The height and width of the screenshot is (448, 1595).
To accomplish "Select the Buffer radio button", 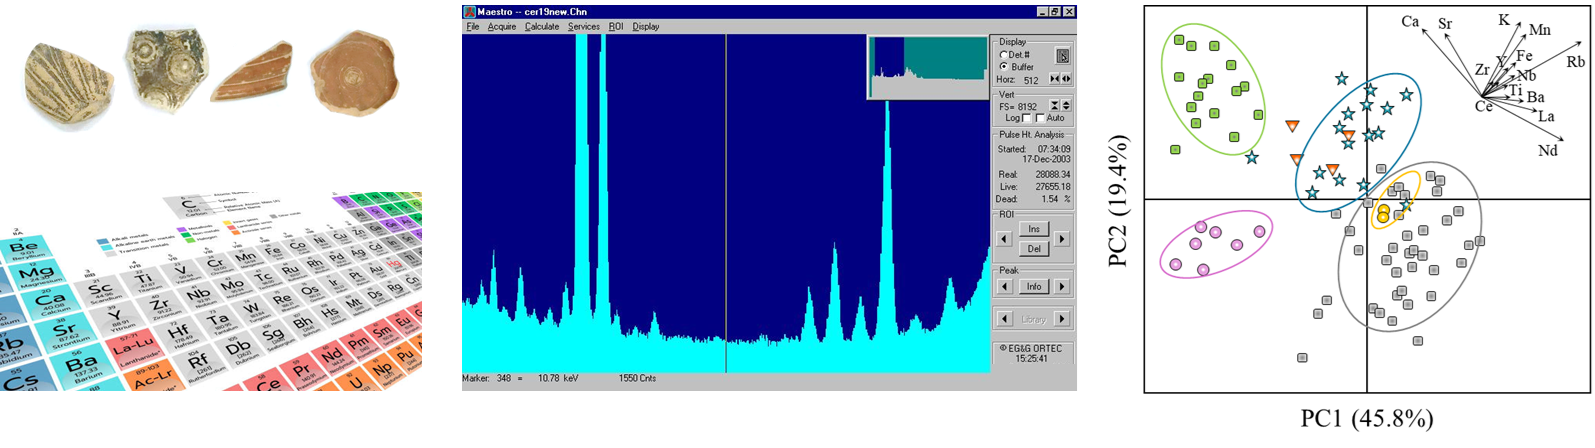I will tap(1004, 67).
